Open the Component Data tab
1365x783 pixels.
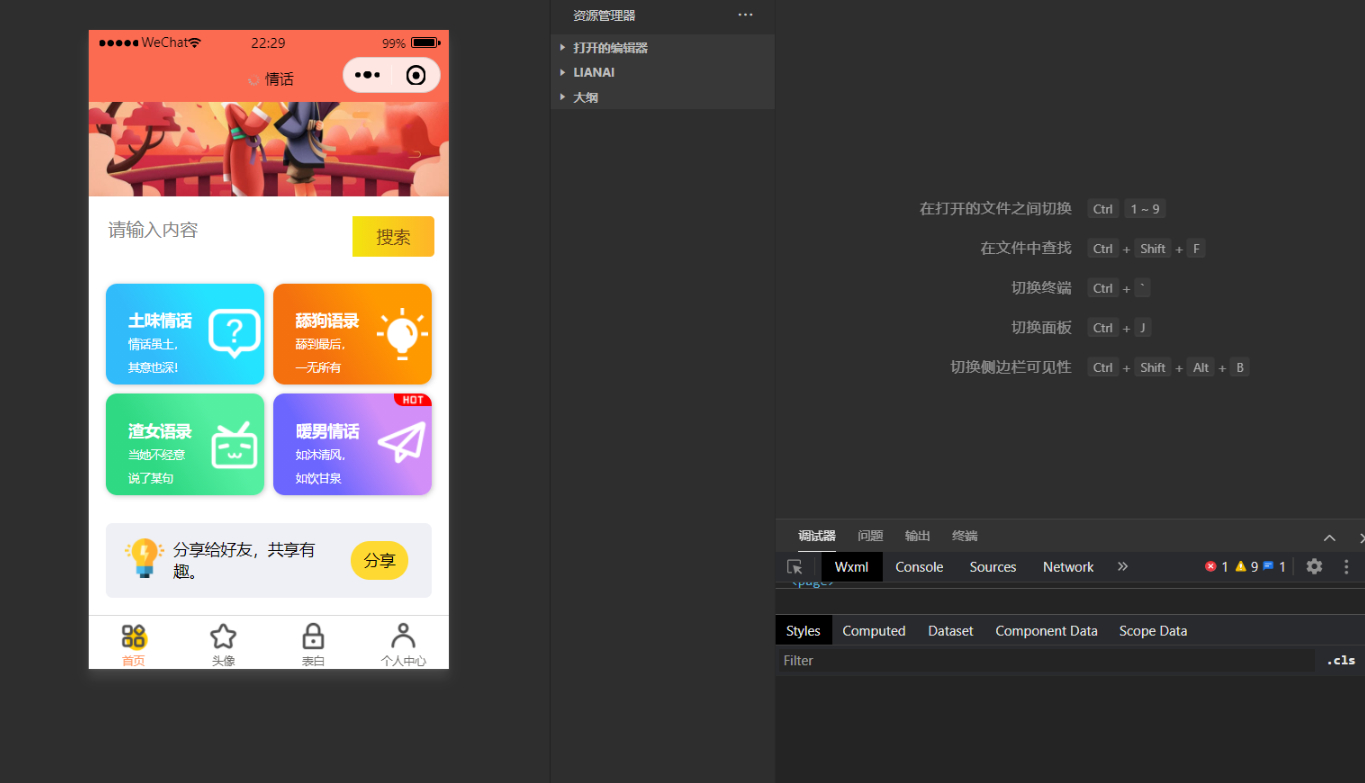pos(1046,631)
